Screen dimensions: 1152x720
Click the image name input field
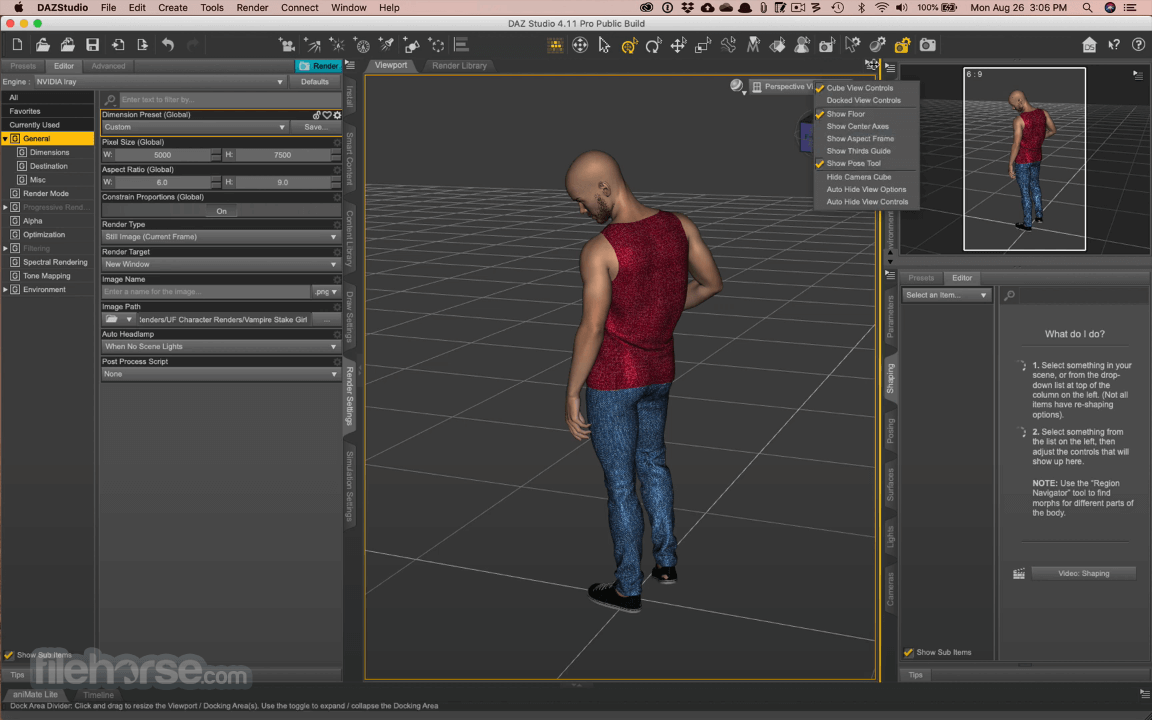point(205,291)
